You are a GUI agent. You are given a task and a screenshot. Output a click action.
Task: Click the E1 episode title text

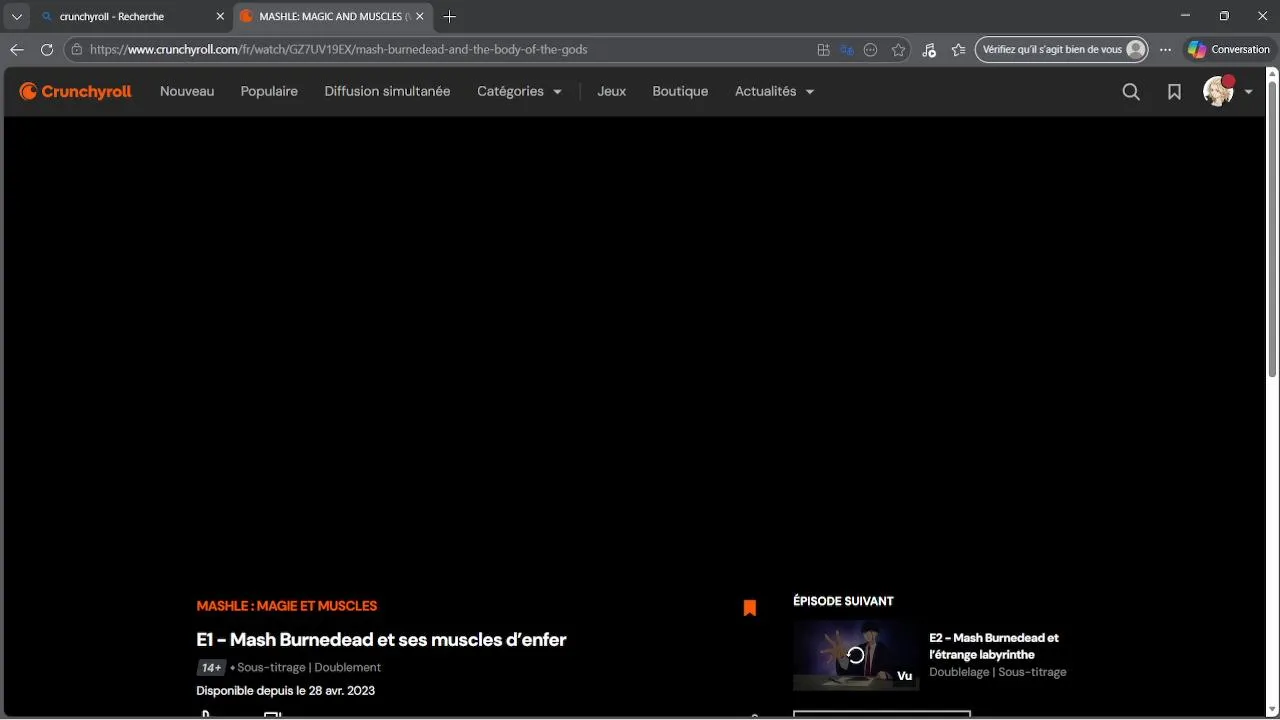(381, 640)
